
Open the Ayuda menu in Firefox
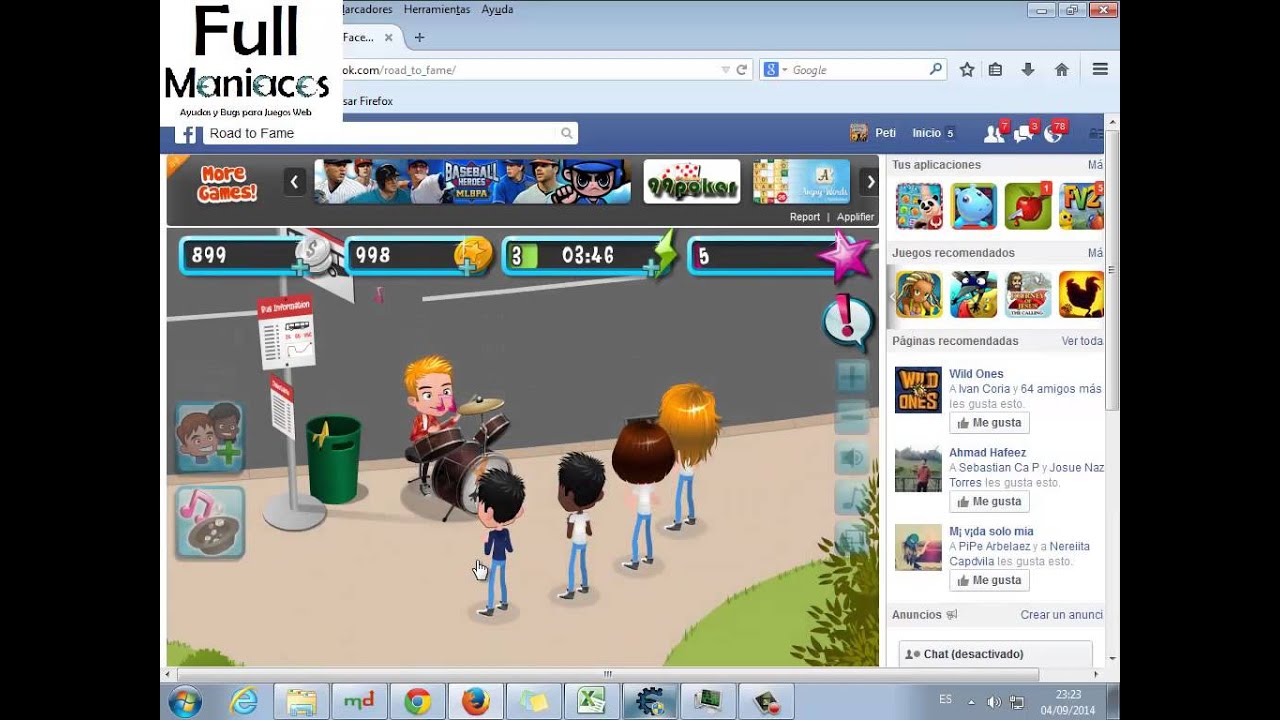[497, 9]
